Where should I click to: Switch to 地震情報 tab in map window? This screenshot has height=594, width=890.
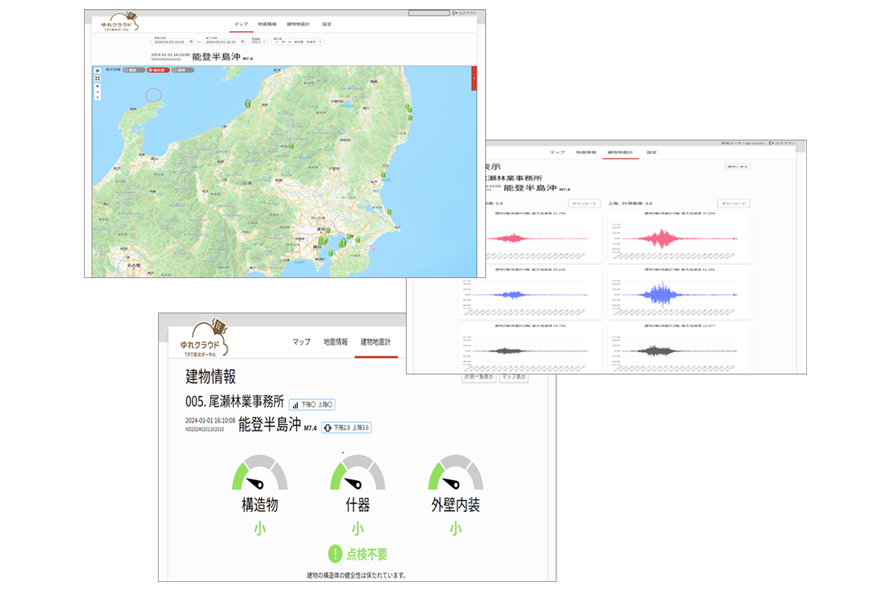pos(268,22)
